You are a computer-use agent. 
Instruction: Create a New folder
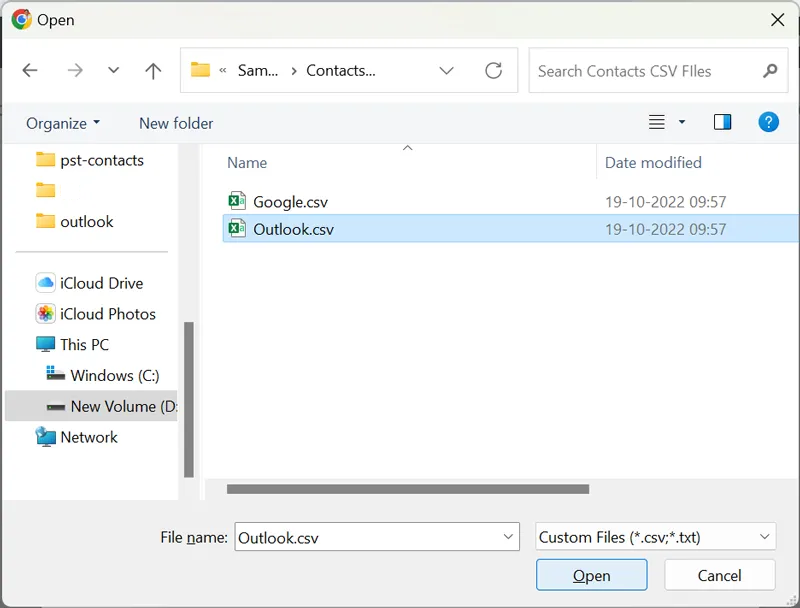176,123
